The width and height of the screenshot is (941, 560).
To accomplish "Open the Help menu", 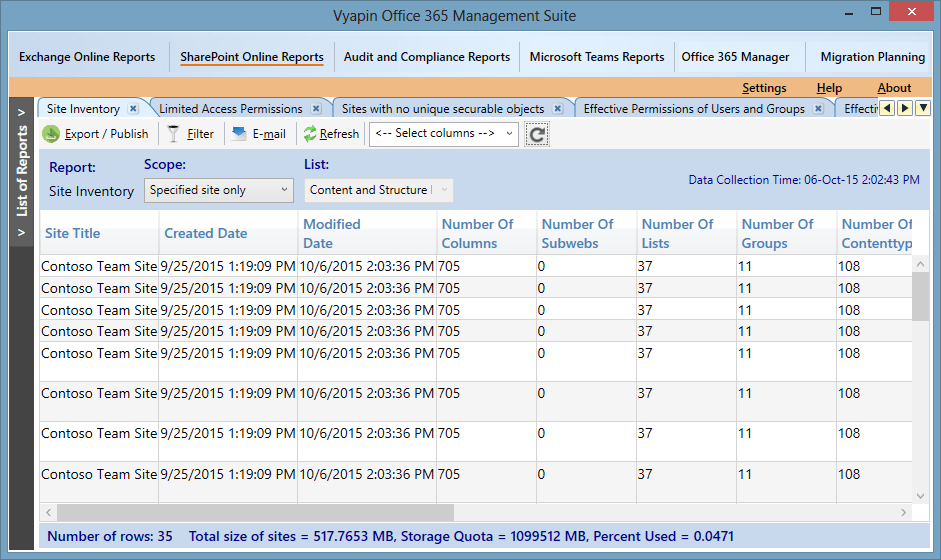I will (829, 88).
